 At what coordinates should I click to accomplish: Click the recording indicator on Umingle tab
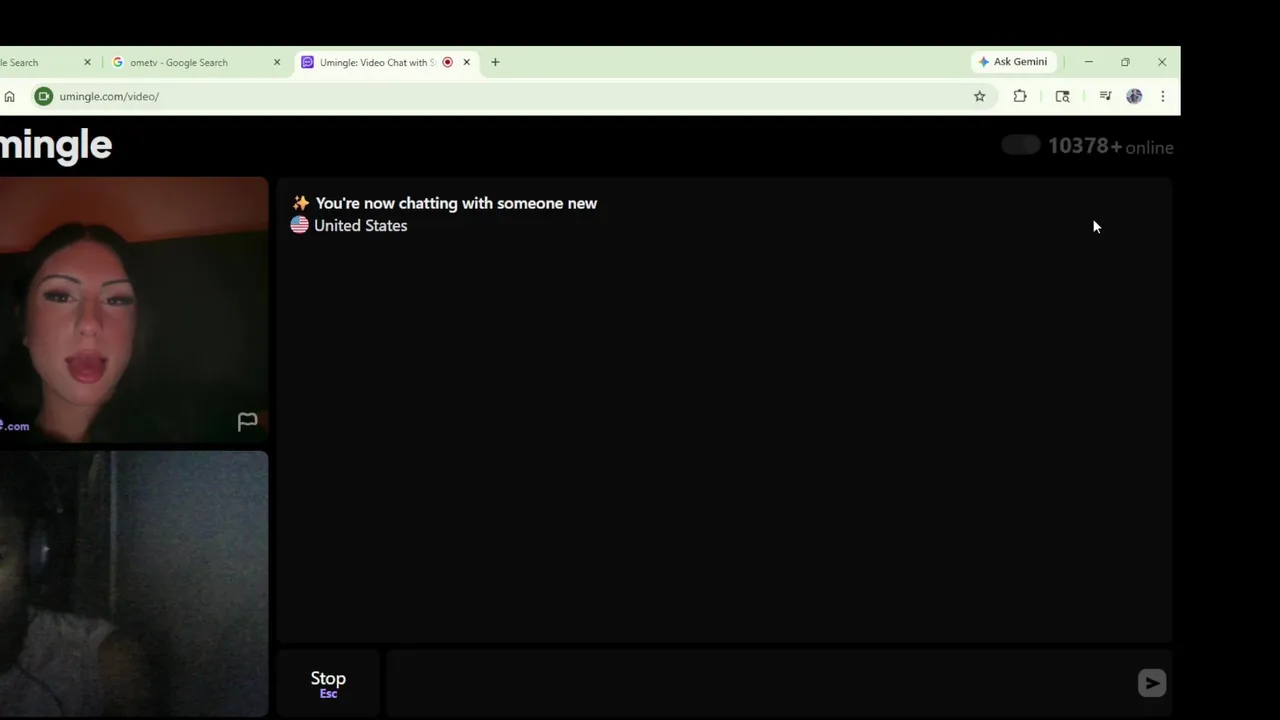447,62
